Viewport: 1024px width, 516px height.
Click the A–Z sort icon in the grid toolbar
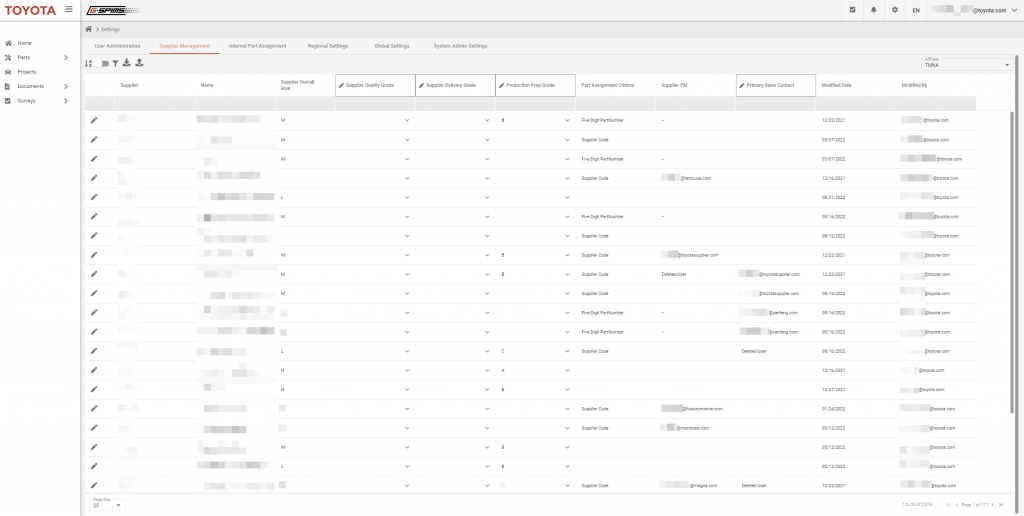click(x=89, y=63)
